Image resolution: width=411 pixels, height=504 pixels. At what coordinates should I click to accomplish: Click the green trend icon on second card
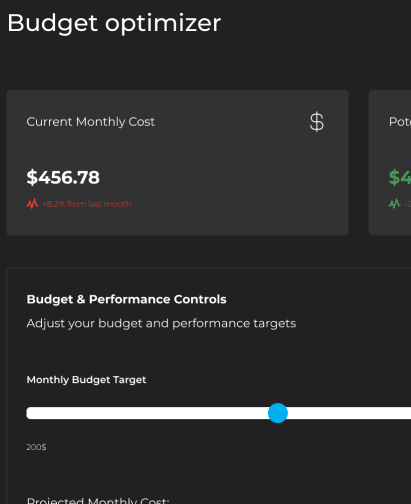click(x=395, y=204)
